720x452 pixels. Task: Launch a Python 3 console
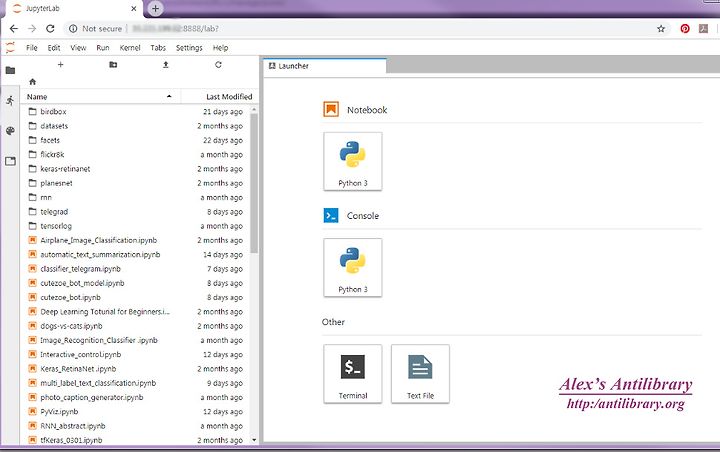click(x=353, y=267)
